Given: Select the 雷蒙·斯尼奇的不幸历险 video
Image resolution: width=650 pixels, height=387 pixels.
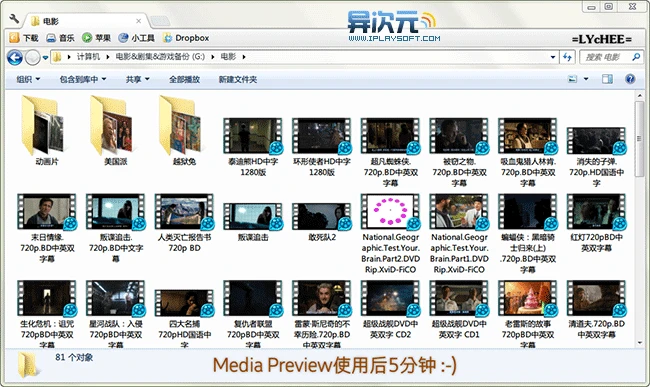Looking at the screenshot, I should click(x=322, y=314).
